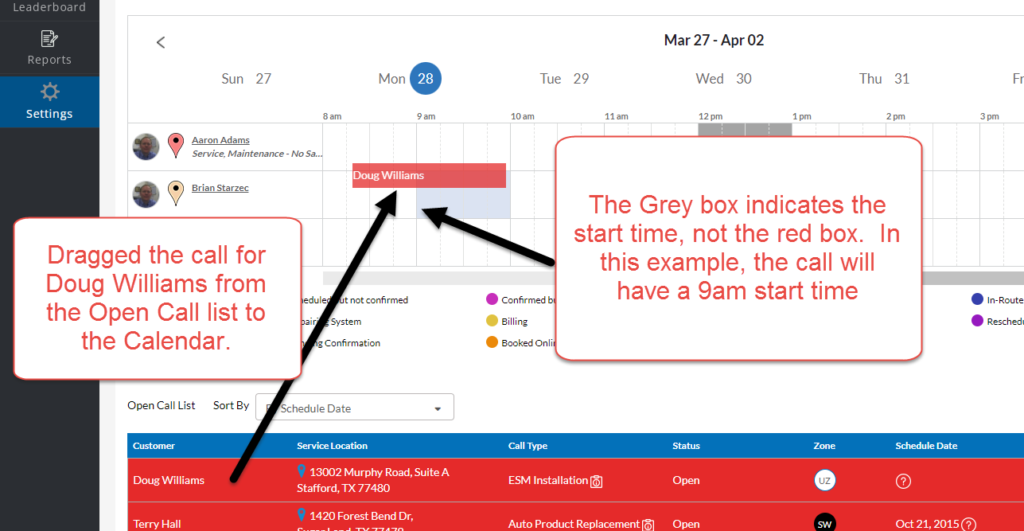Open Aaron Adams technician link
The width and height of the screenshot is (1024, 531).
220,140
